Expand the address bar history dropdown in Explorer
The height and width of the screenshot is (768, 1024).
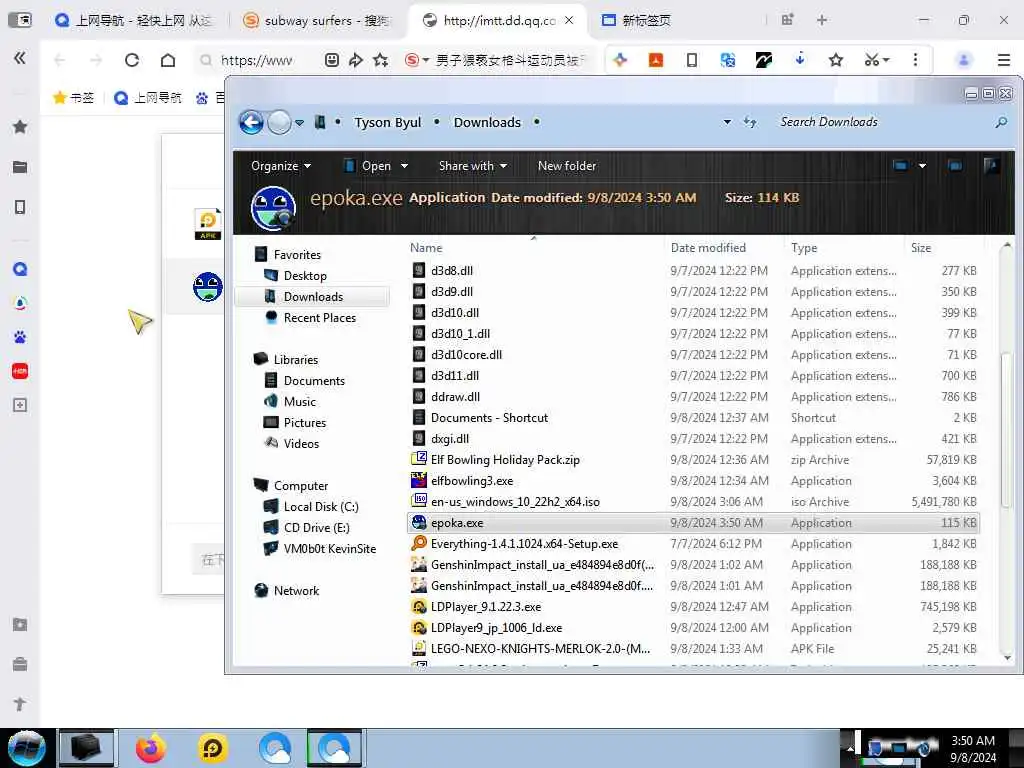tap(727, 122)
